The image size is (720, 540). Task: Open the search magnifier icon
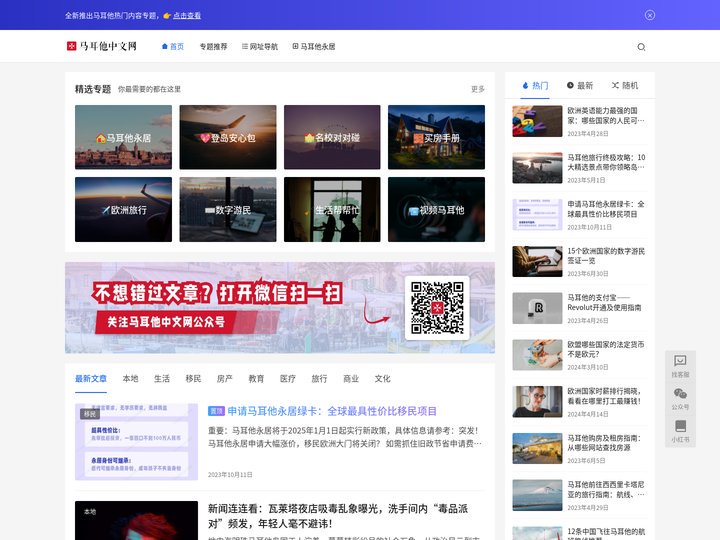641,47
